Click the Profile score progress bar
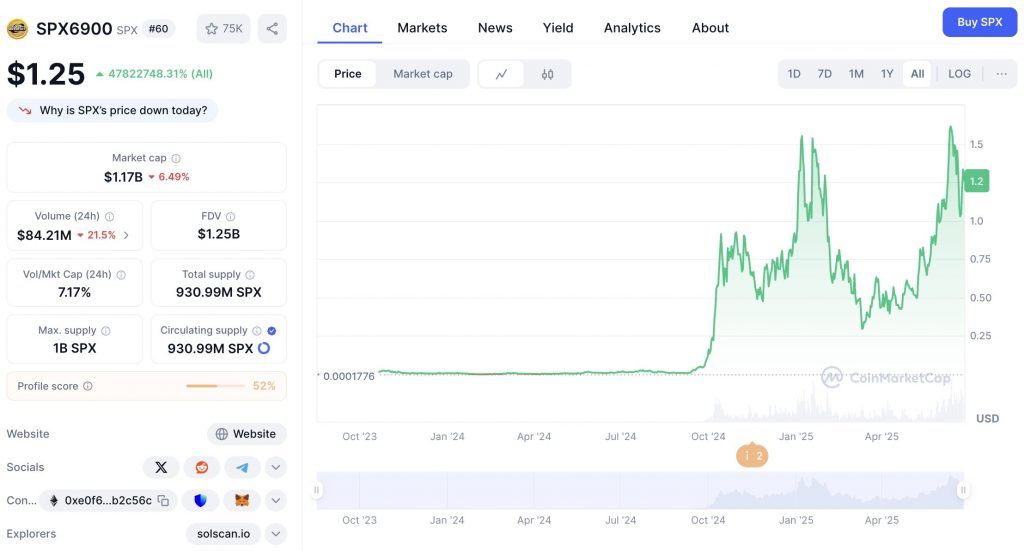The height and width of the screenshot is (551, 1024). (x=216, y=386)
